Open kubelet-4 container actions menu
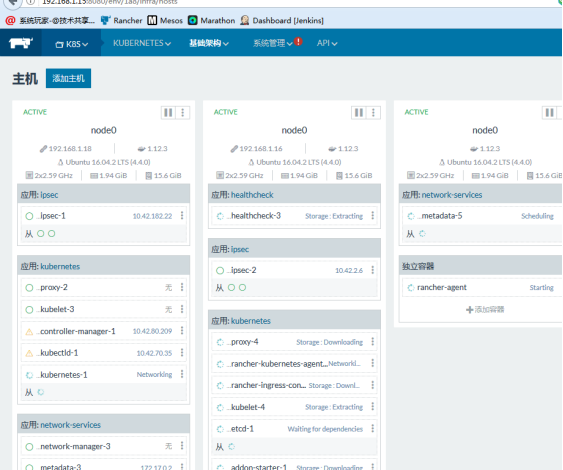The height and width of the screenshot is (470, 563). [x=373, y=407]
